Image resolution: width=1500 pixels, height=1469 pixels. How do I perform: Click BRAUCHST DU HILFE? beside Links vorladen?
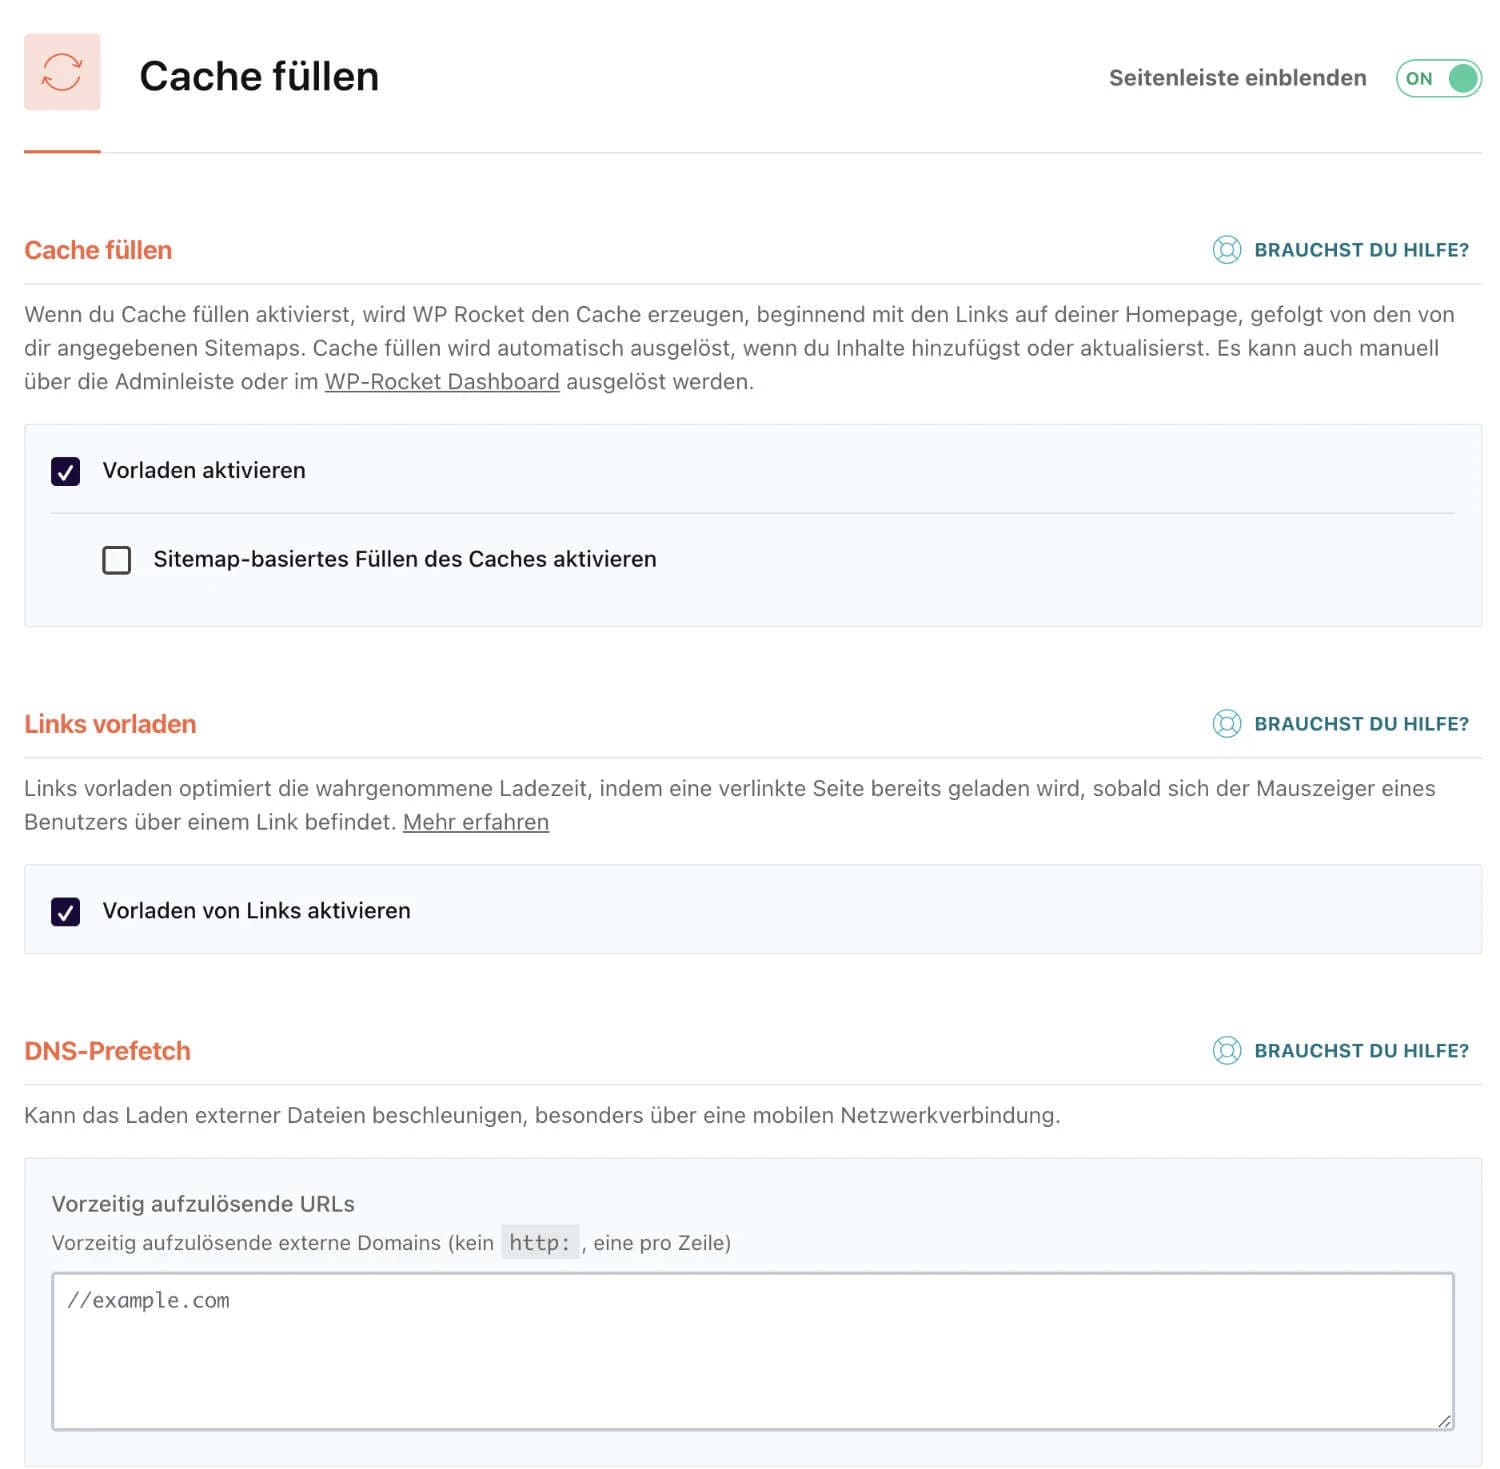point(1361,724)
